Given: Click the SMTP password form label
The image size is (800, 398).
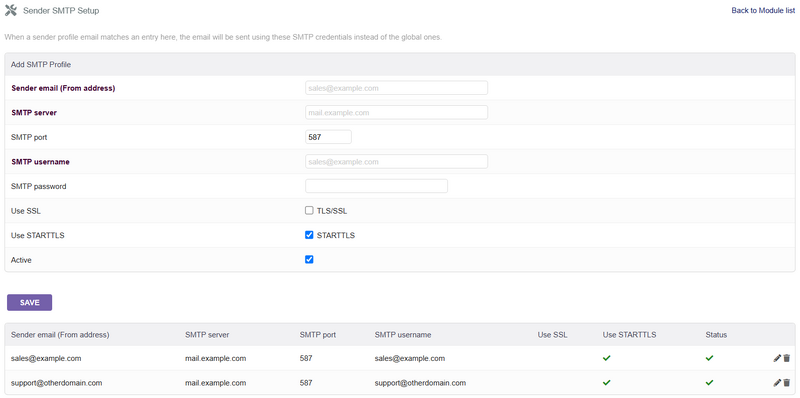Looking at the screenshot, I should 39,186.
